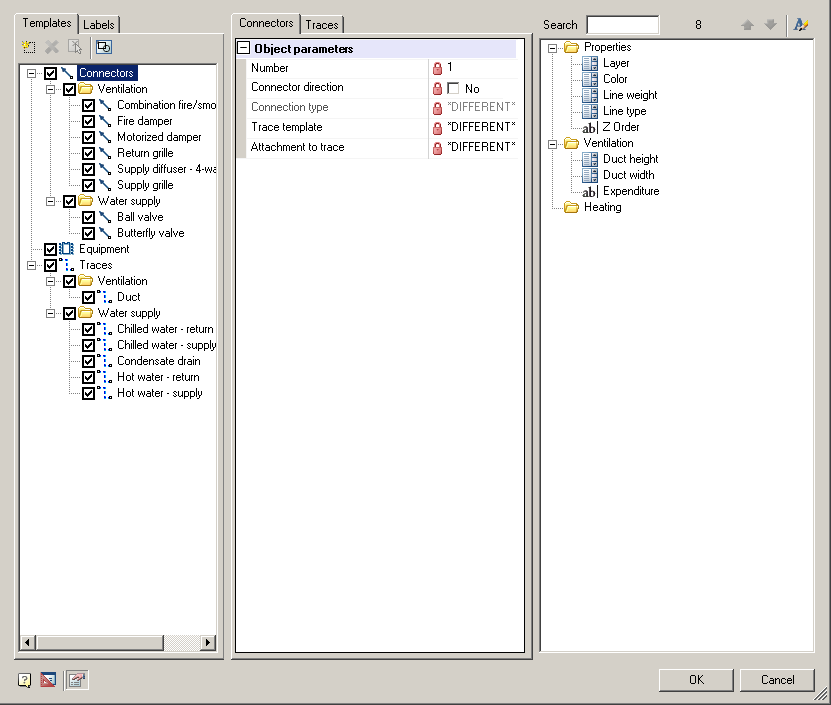Switch to the Labels tab
Image resolution: width=831 pixels, height=705 pixels.
point(99,23)
